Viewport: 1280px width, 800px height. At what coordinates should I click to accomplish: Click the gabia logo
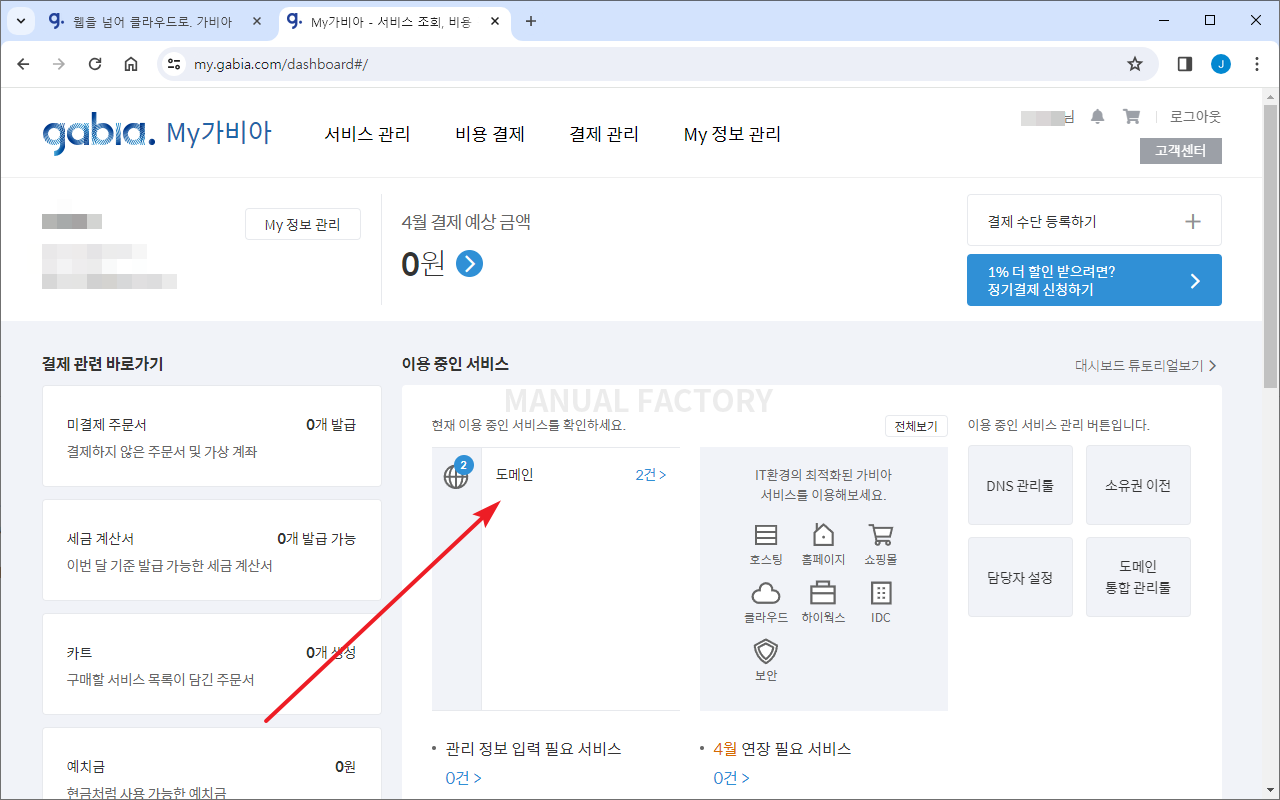pyautogui.click(x=99, y=134)
